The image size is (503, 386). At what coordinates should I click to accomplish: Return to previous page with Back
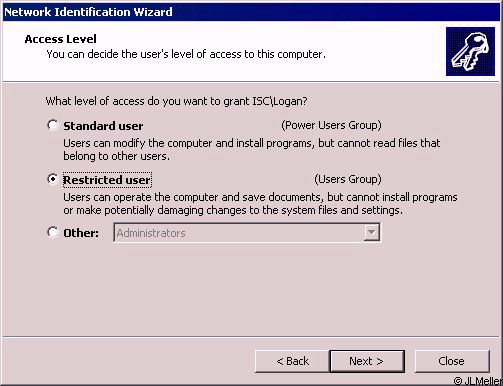pos(292,361)
